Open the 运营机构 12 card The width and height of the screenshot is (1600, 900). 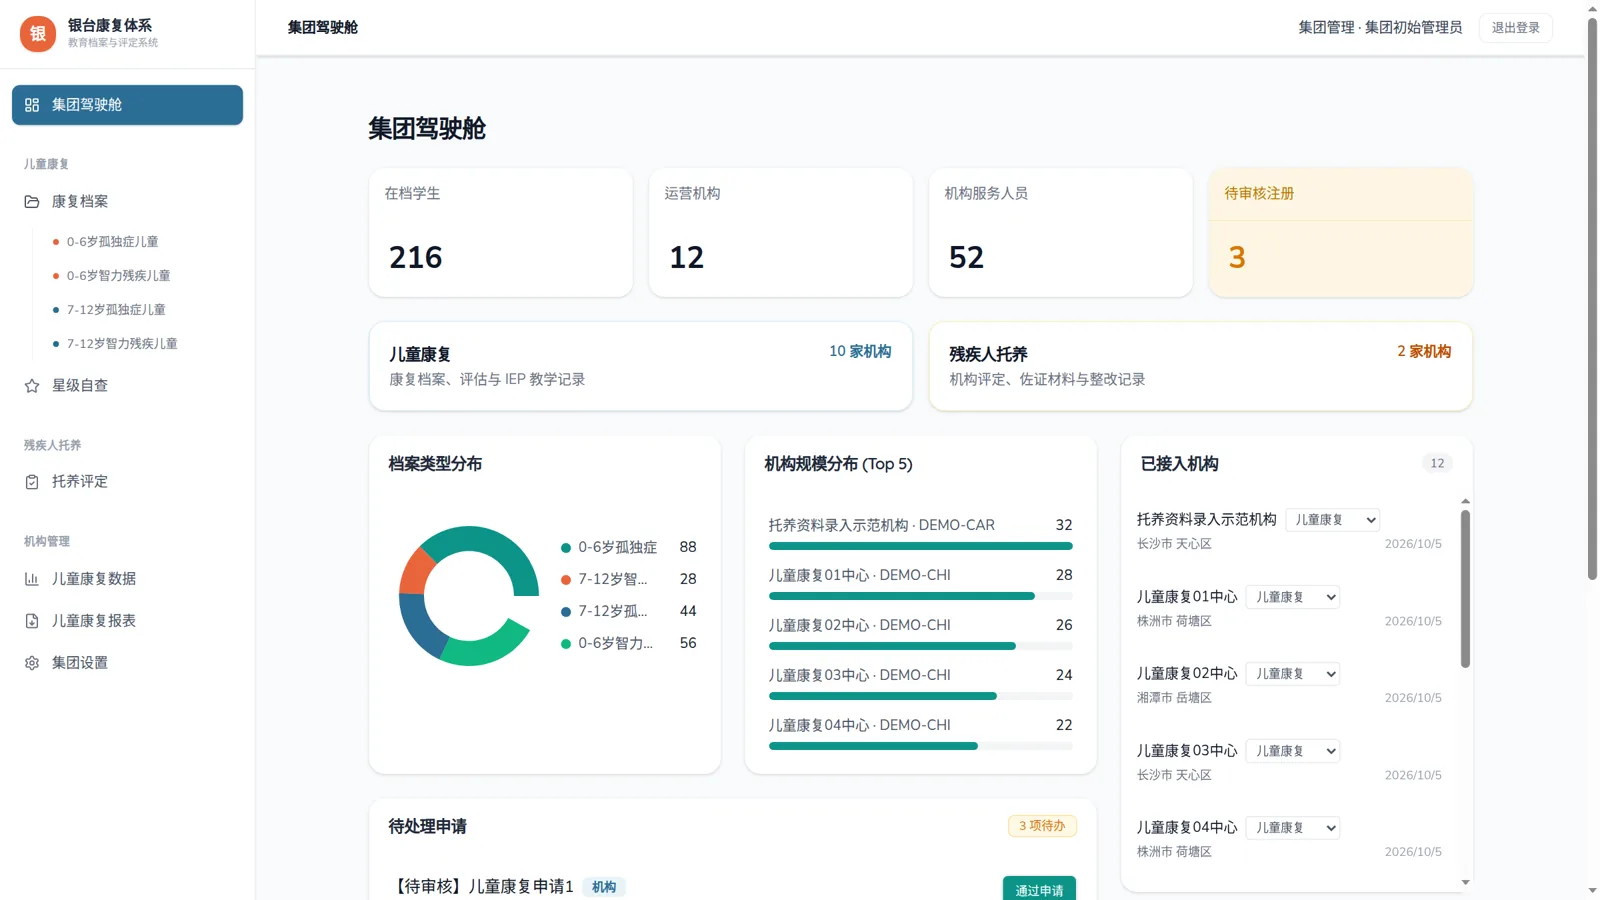click(x=781, y=232)
